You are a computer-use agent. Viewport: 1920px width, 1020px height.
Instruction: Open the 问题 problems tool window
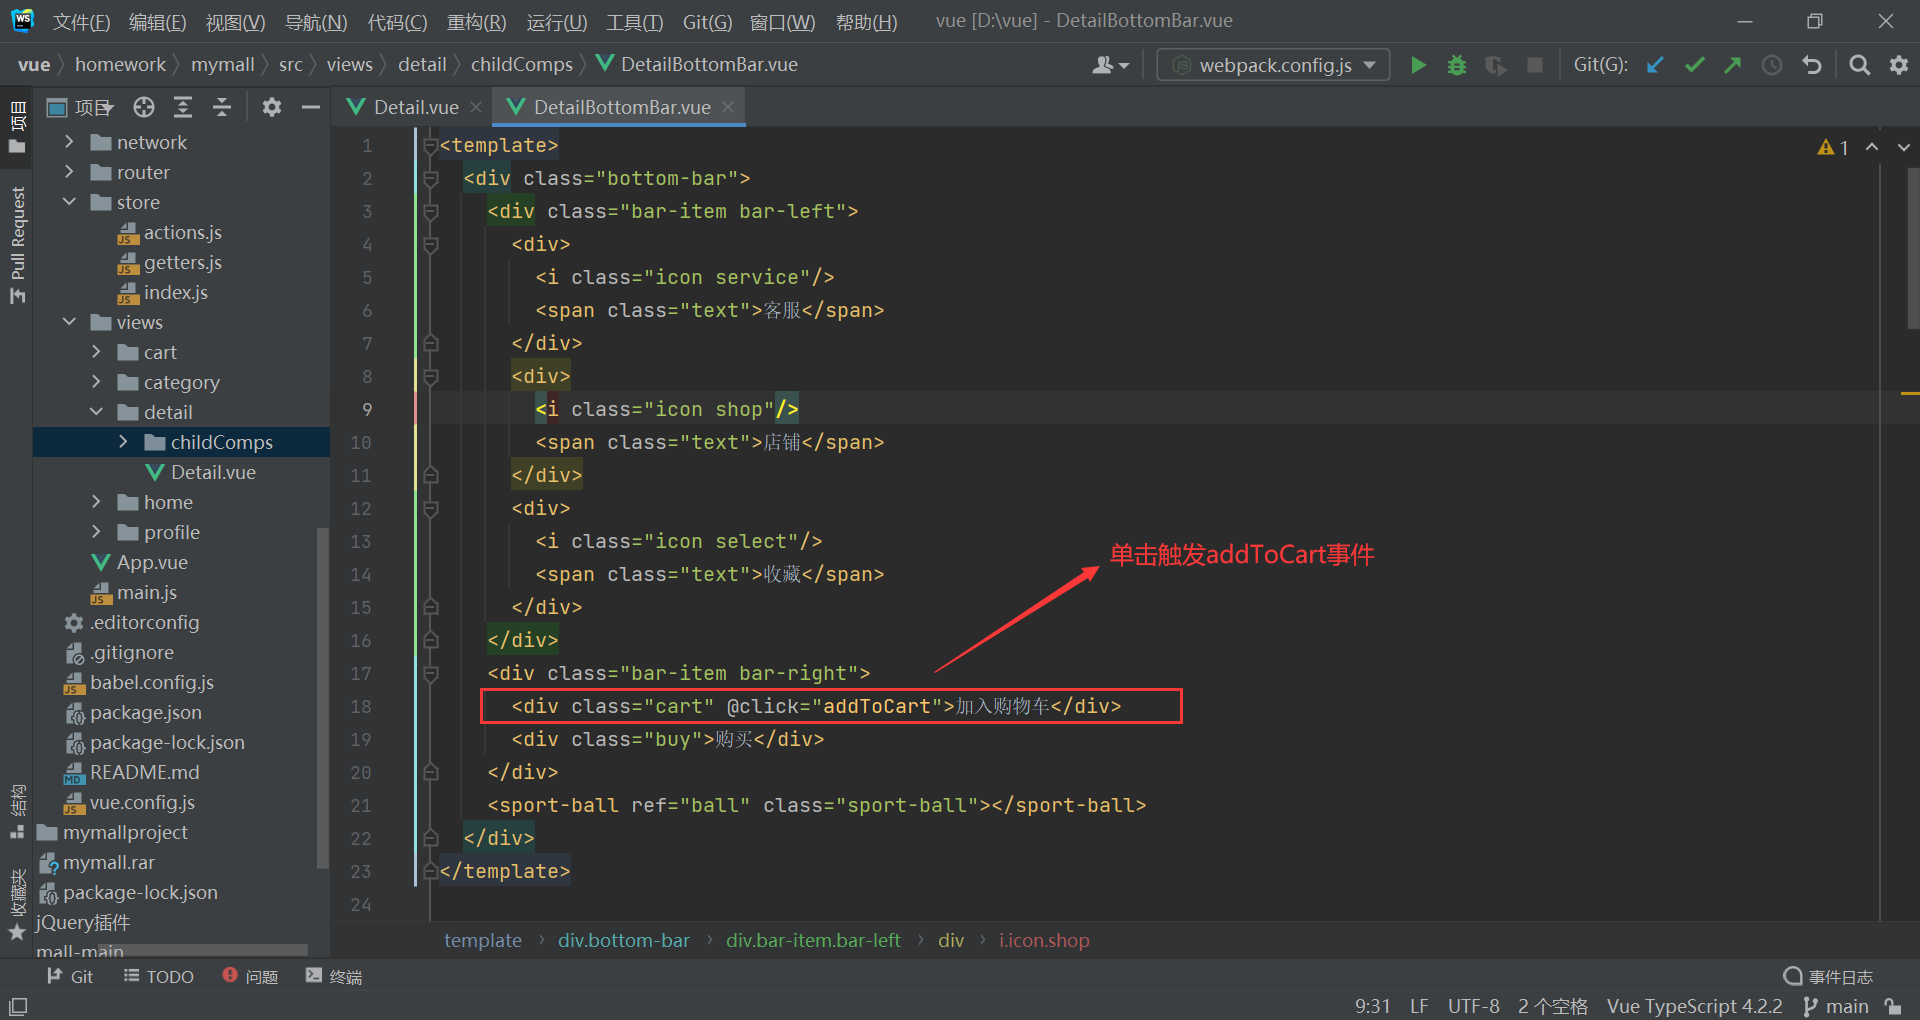(250, 976)
